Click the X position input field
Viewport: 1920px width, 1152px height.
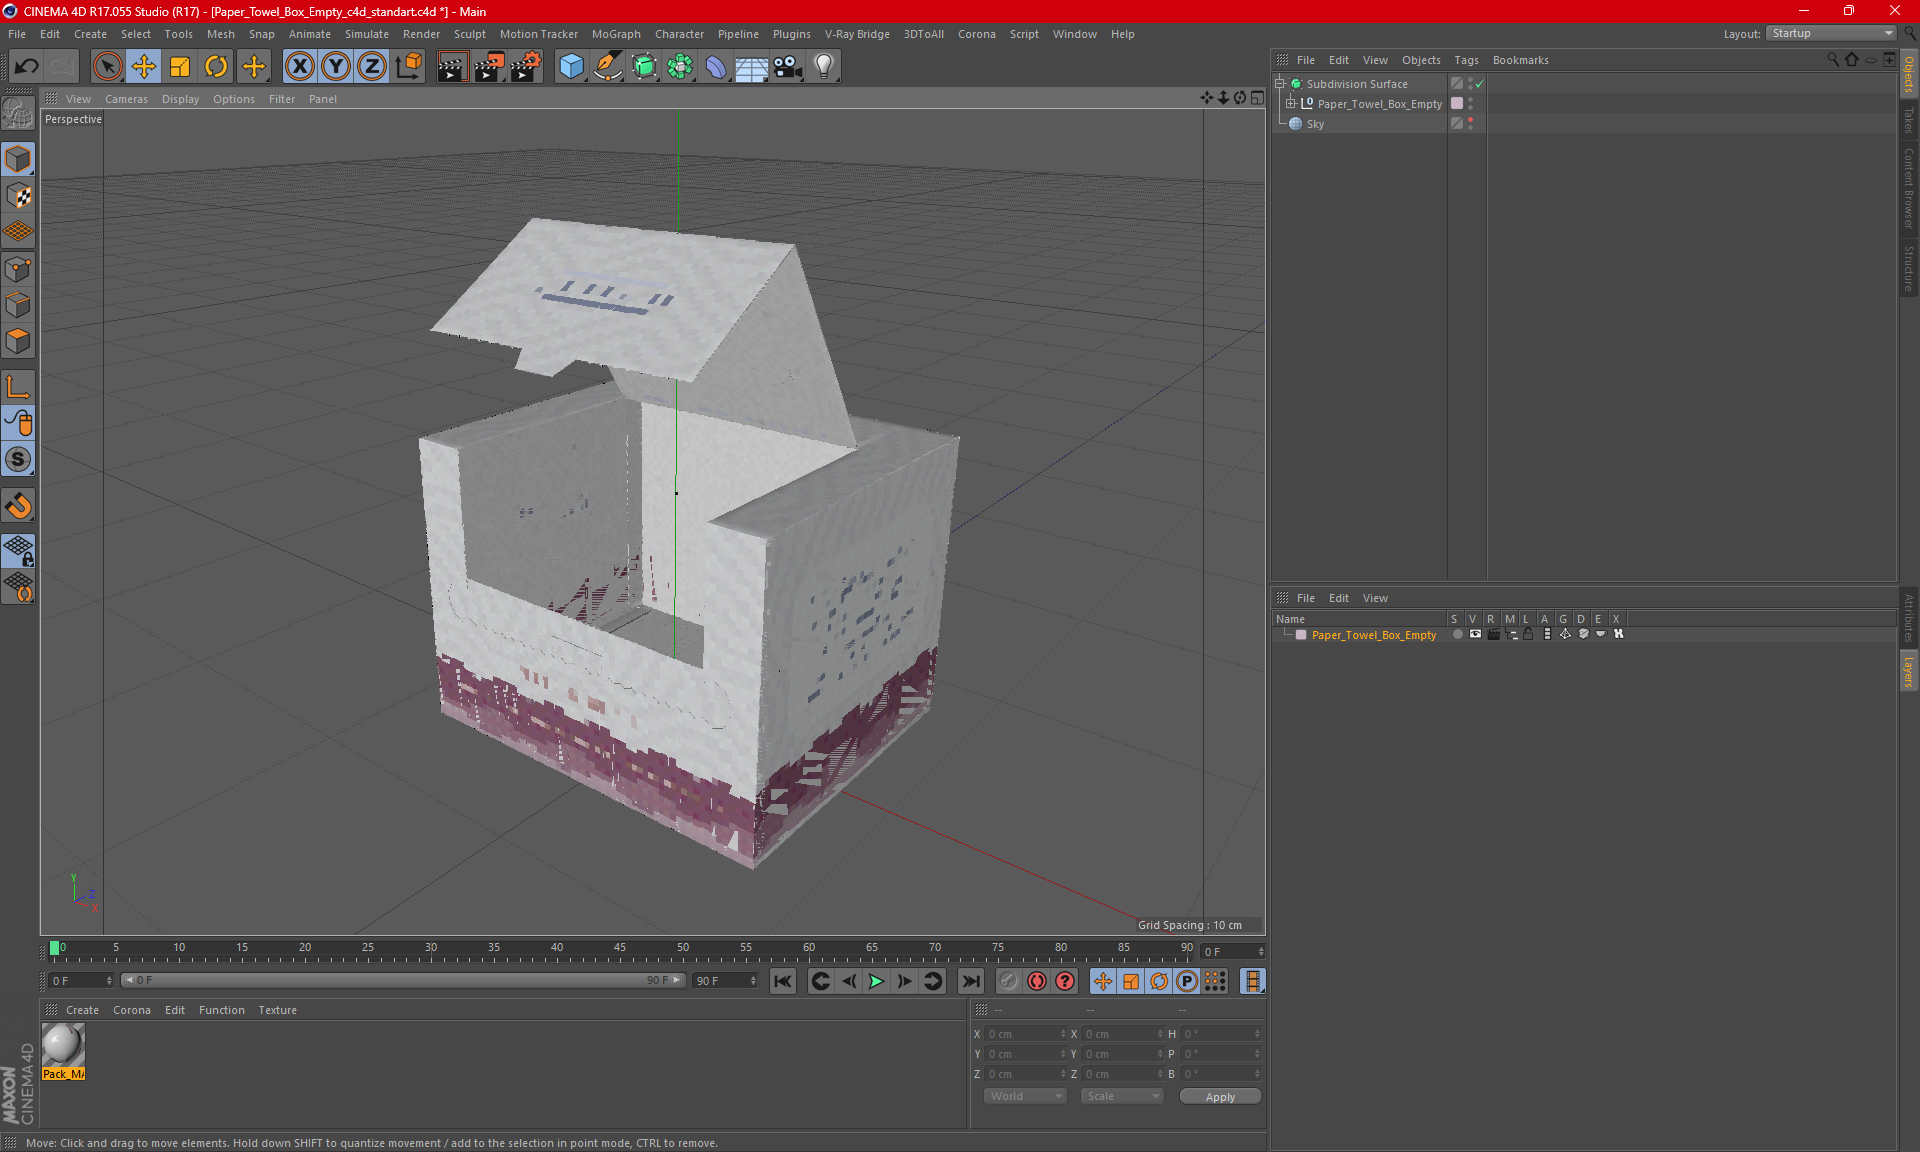(1025, 1034)
